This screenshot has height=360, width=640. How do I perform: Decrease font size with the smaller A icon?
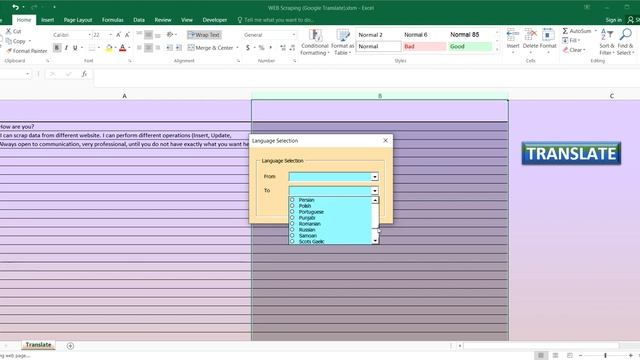pyautogui.click(x=127, y=35)
